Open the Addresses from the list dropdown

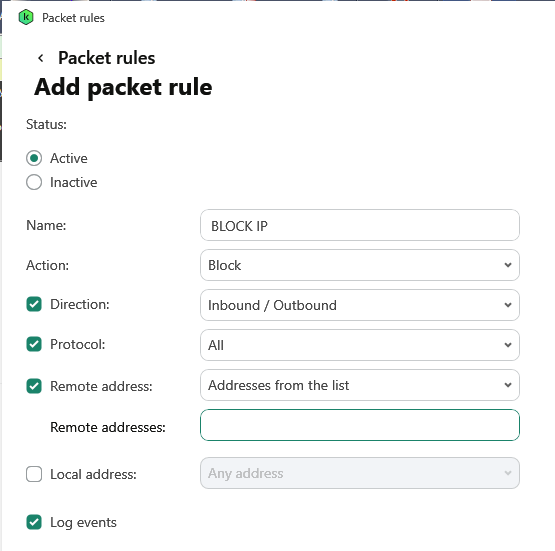pyautogui.click(x=360, y=385)
